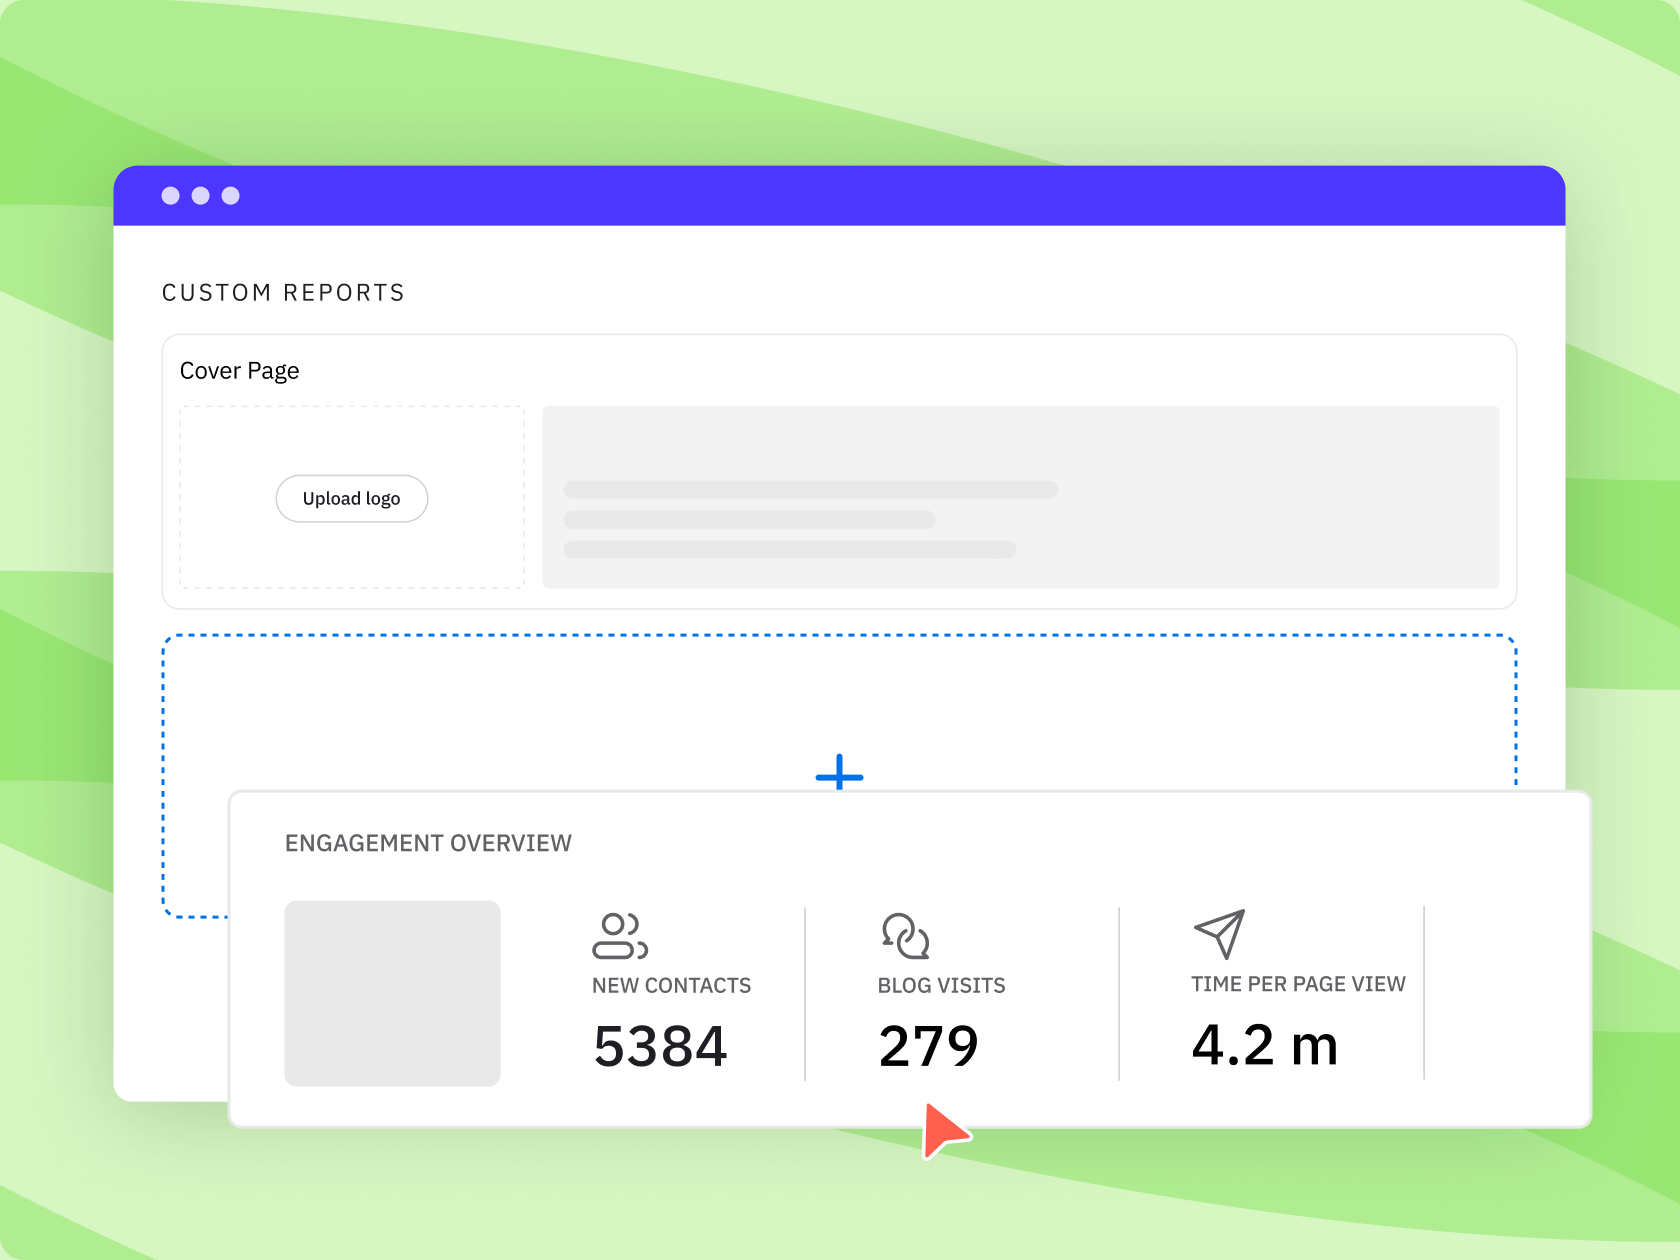The image size is (1680, 1260).
Task: Click the third window dot in the purple bar
Action: (x=231, y=196)
